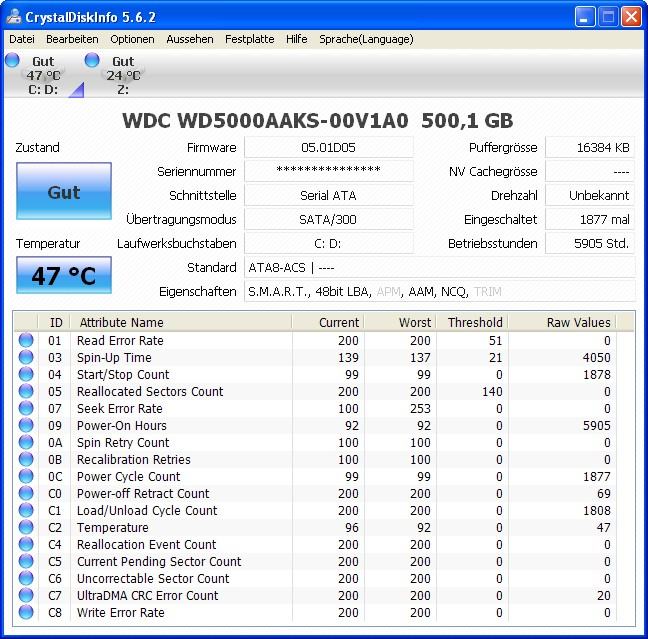648x639 pixels.
Task: Click status orb for Start/Stop Count
Action: tap(26, 374)
